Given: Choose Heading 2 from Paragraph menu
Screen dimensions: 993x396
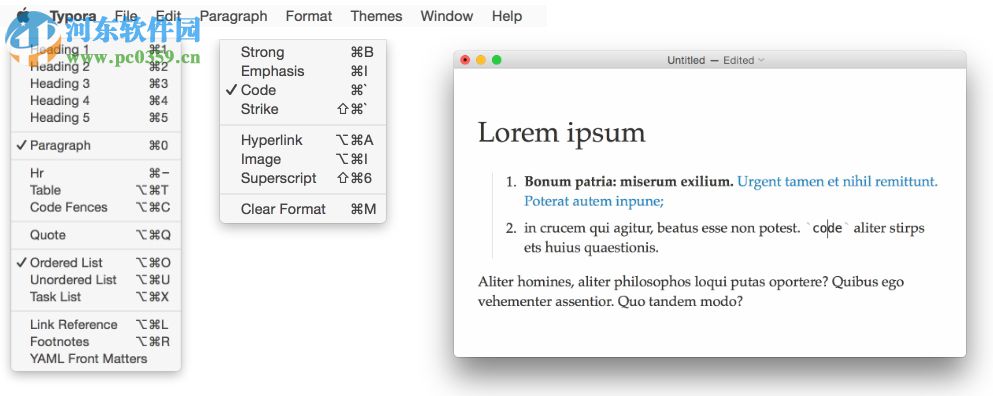Looking at the screenshot, I should pyautogui.click(x=96, y=67).
